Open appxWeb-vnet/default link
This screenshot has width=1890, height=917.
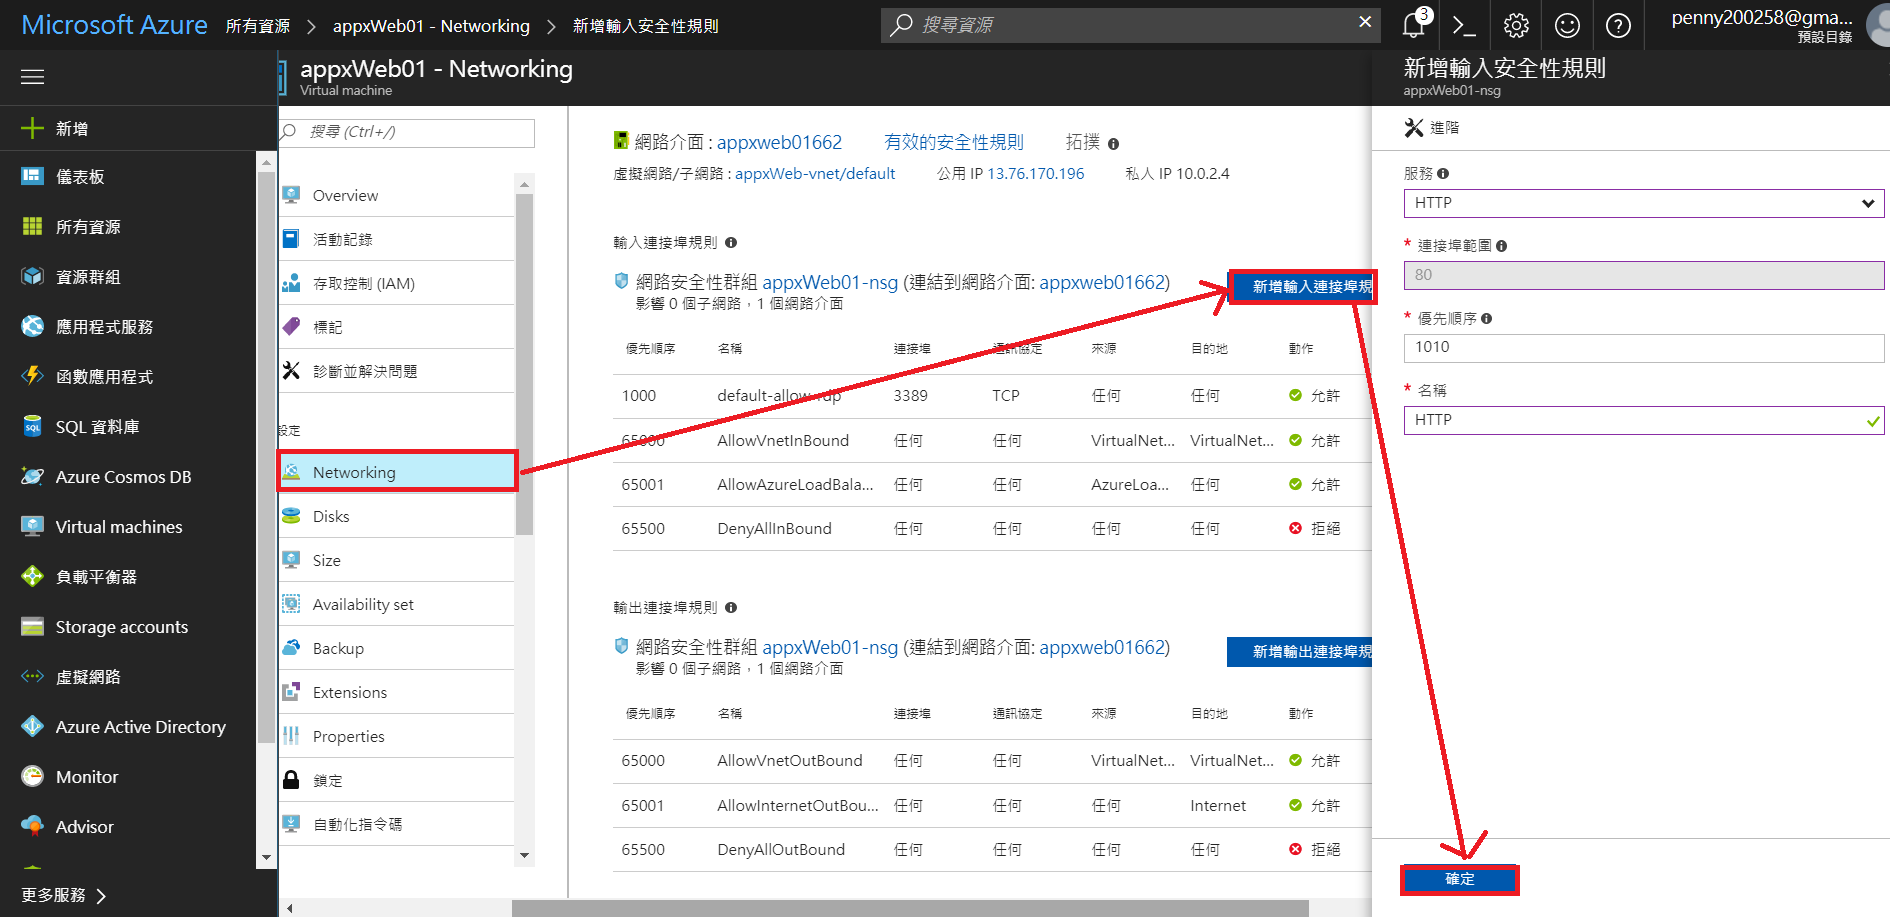pos(815,174)
